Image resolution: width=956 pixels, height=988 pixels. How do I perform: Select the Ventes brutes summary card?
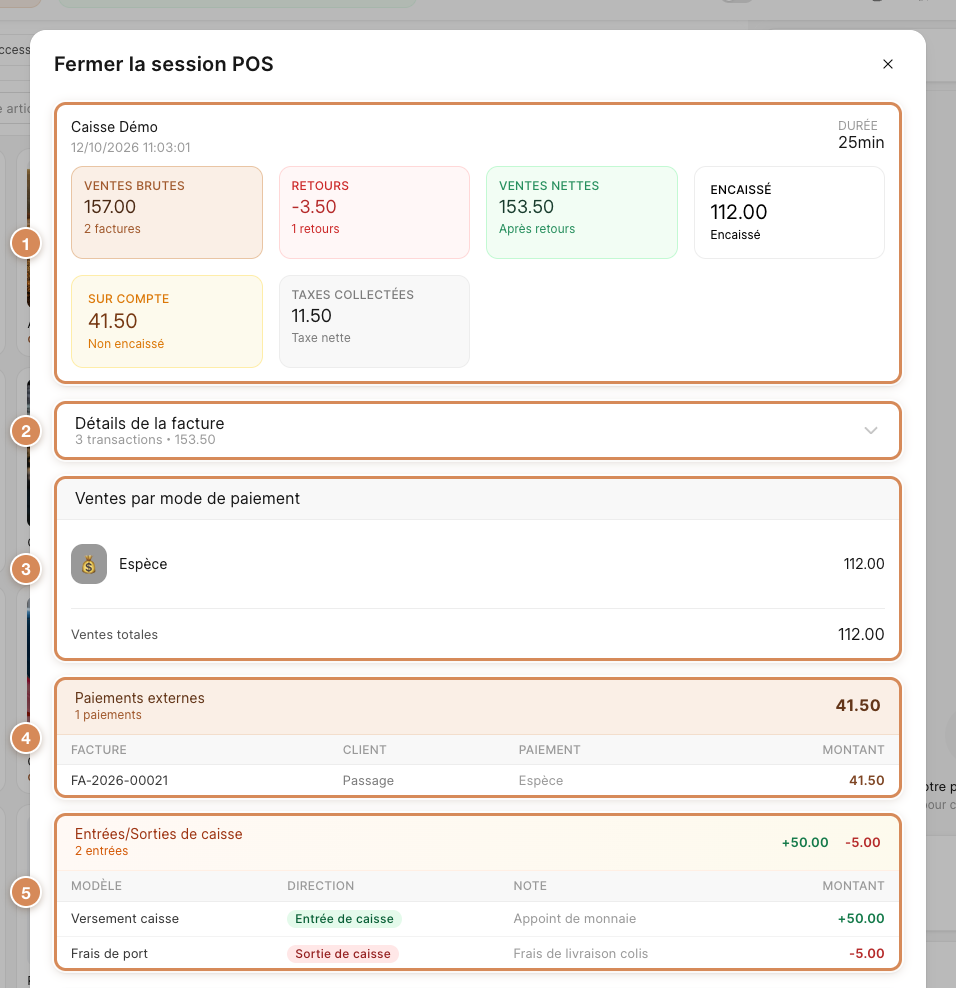[167, 212]
